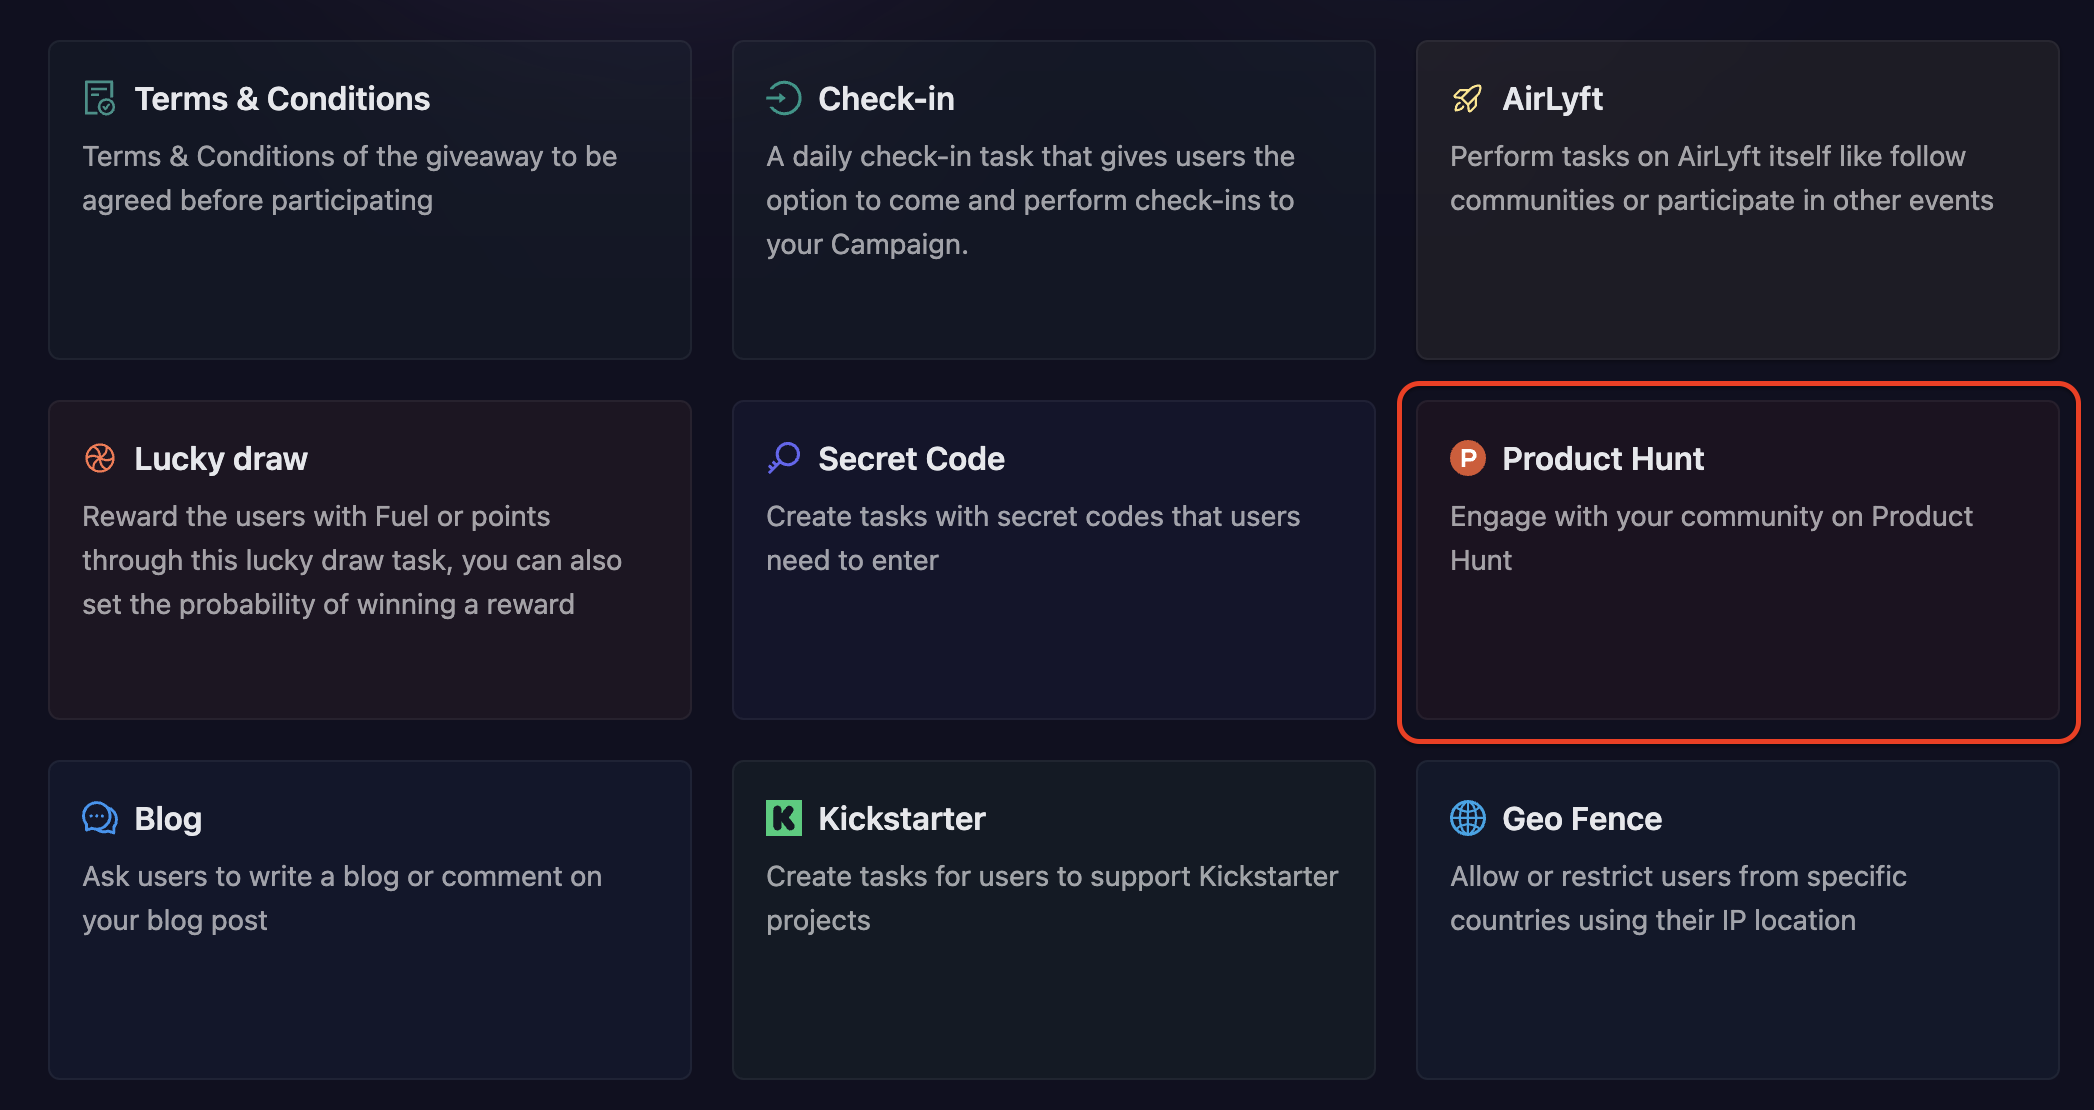Select the Kickstarter task heading
The image size is (2094, 1110).
901,818
